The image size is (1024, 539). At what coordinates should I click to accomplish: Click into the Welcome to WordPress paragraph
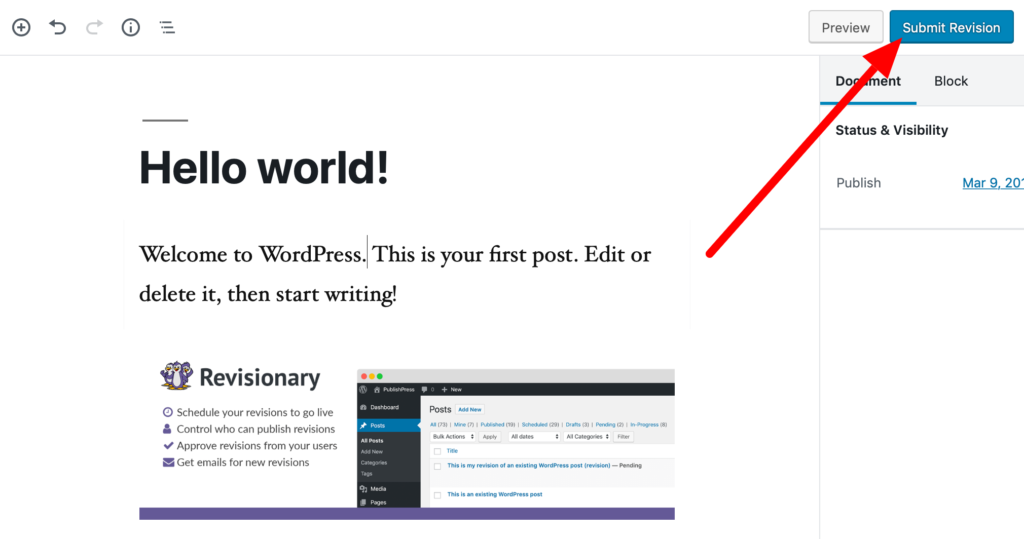tap(395, 274)
